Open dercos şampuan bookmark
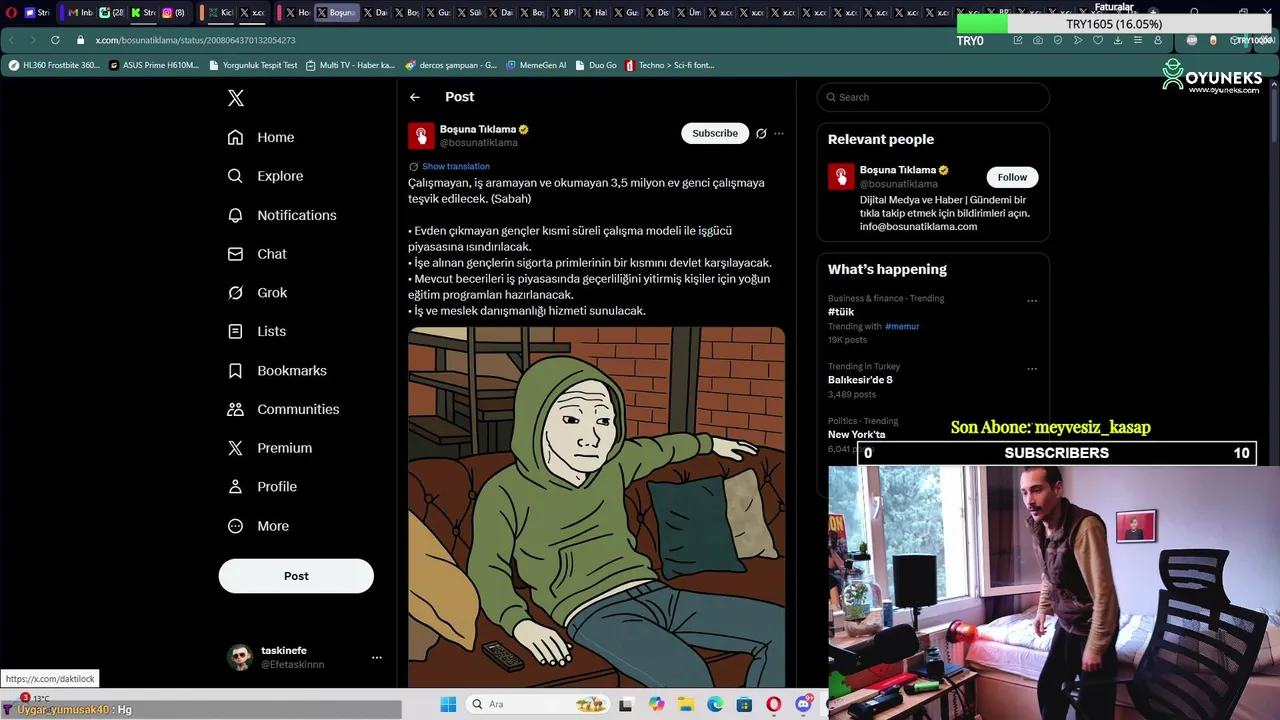 [x=450, y=65]
